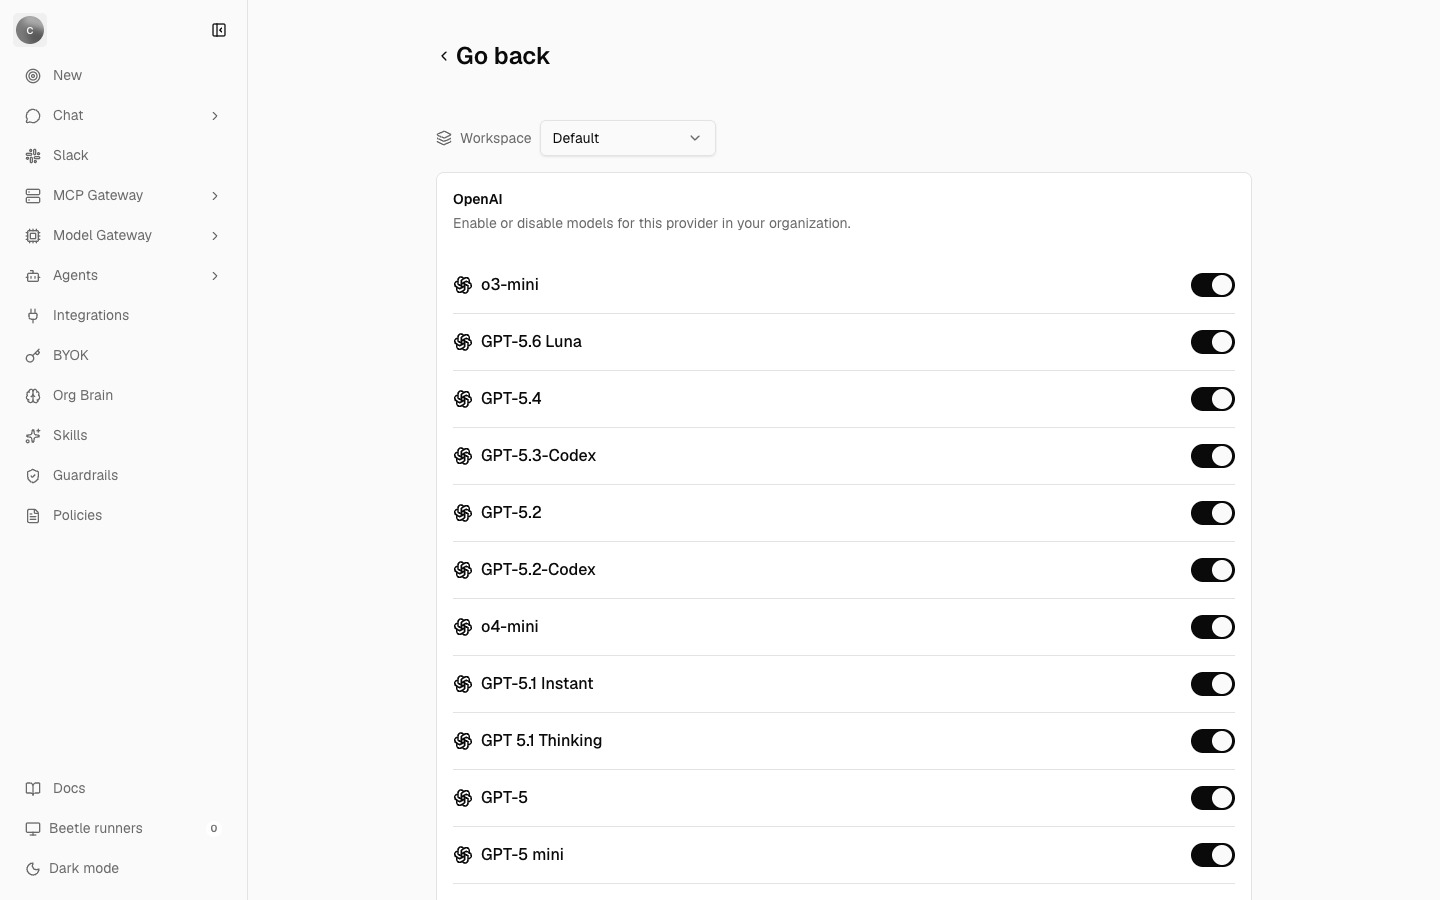
Task: Expand the Model Gateway chevron
Action: (215, 236)
